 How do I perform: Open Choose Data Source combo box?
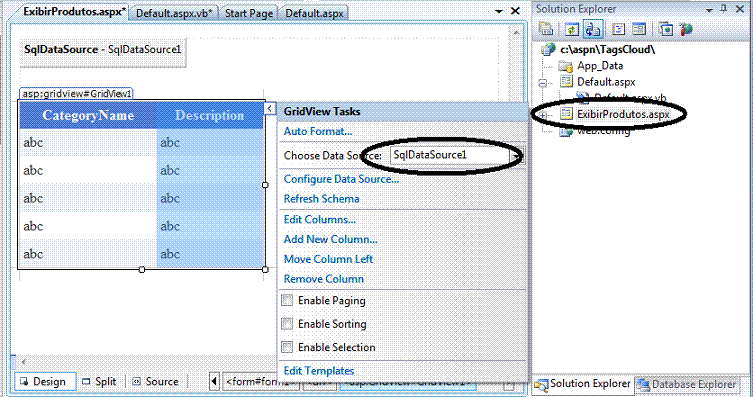[x=457, y=155]
